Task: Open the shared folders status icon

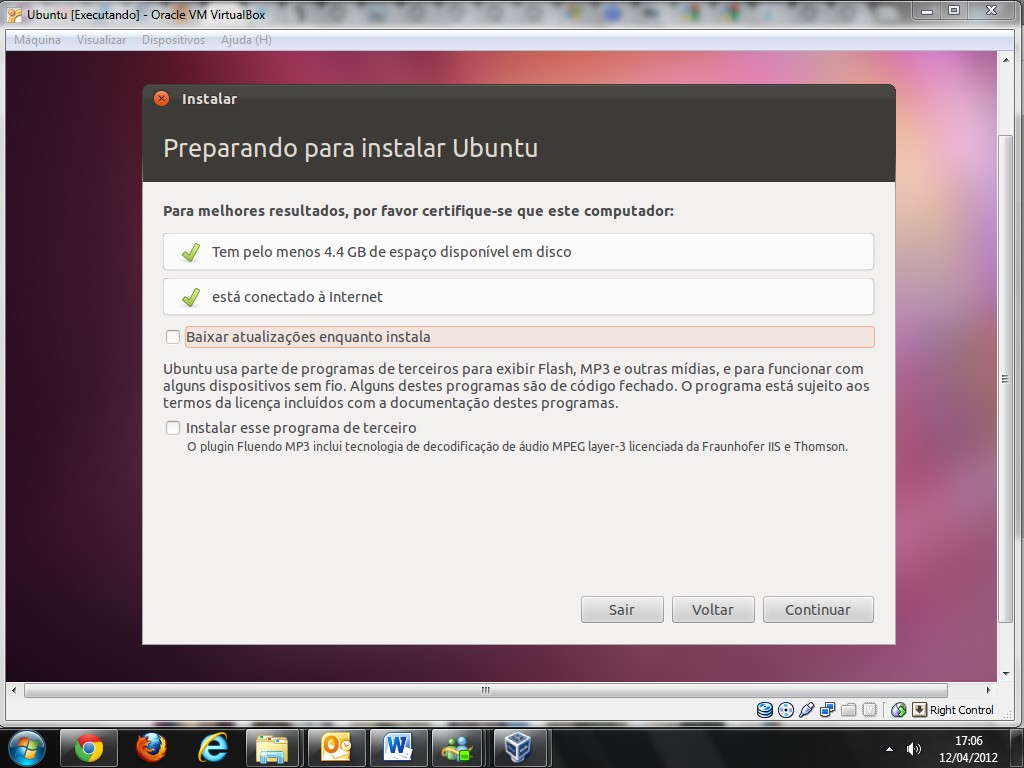Action: pos(849,710)
